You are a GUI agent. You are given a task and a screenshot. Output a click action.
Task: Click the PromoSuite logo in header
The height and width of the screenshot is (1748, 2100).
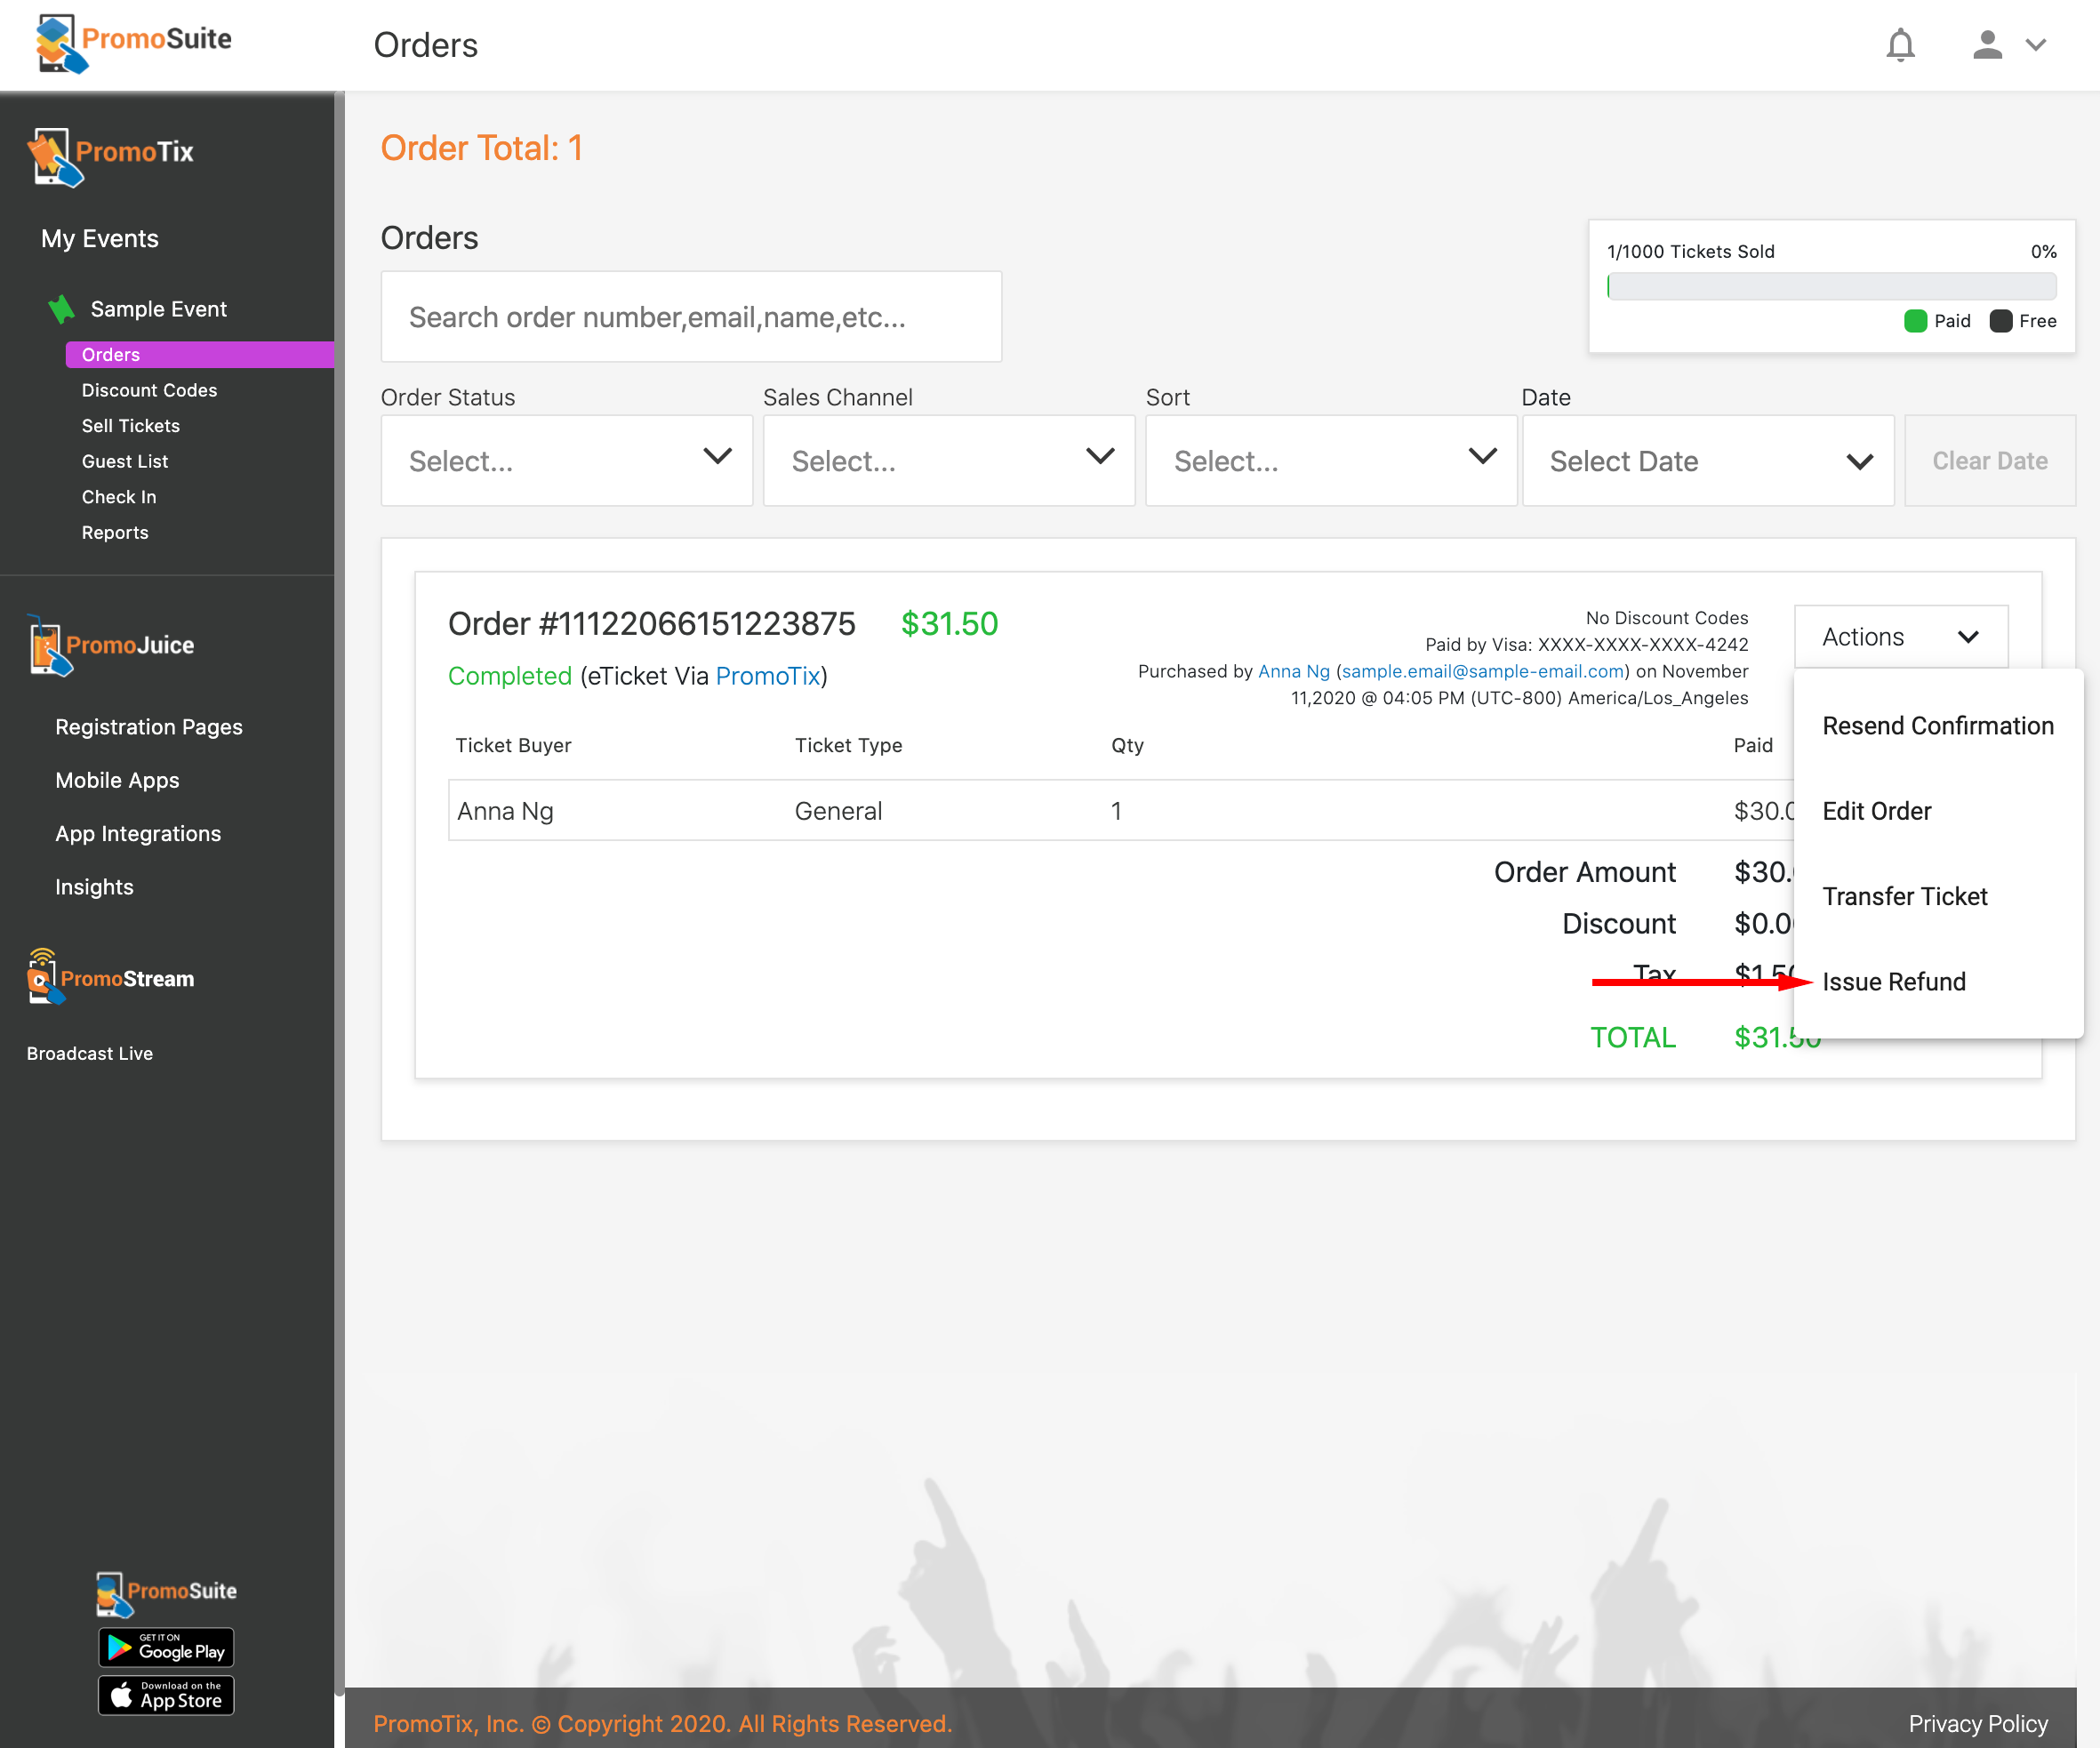tap(133, 43)
